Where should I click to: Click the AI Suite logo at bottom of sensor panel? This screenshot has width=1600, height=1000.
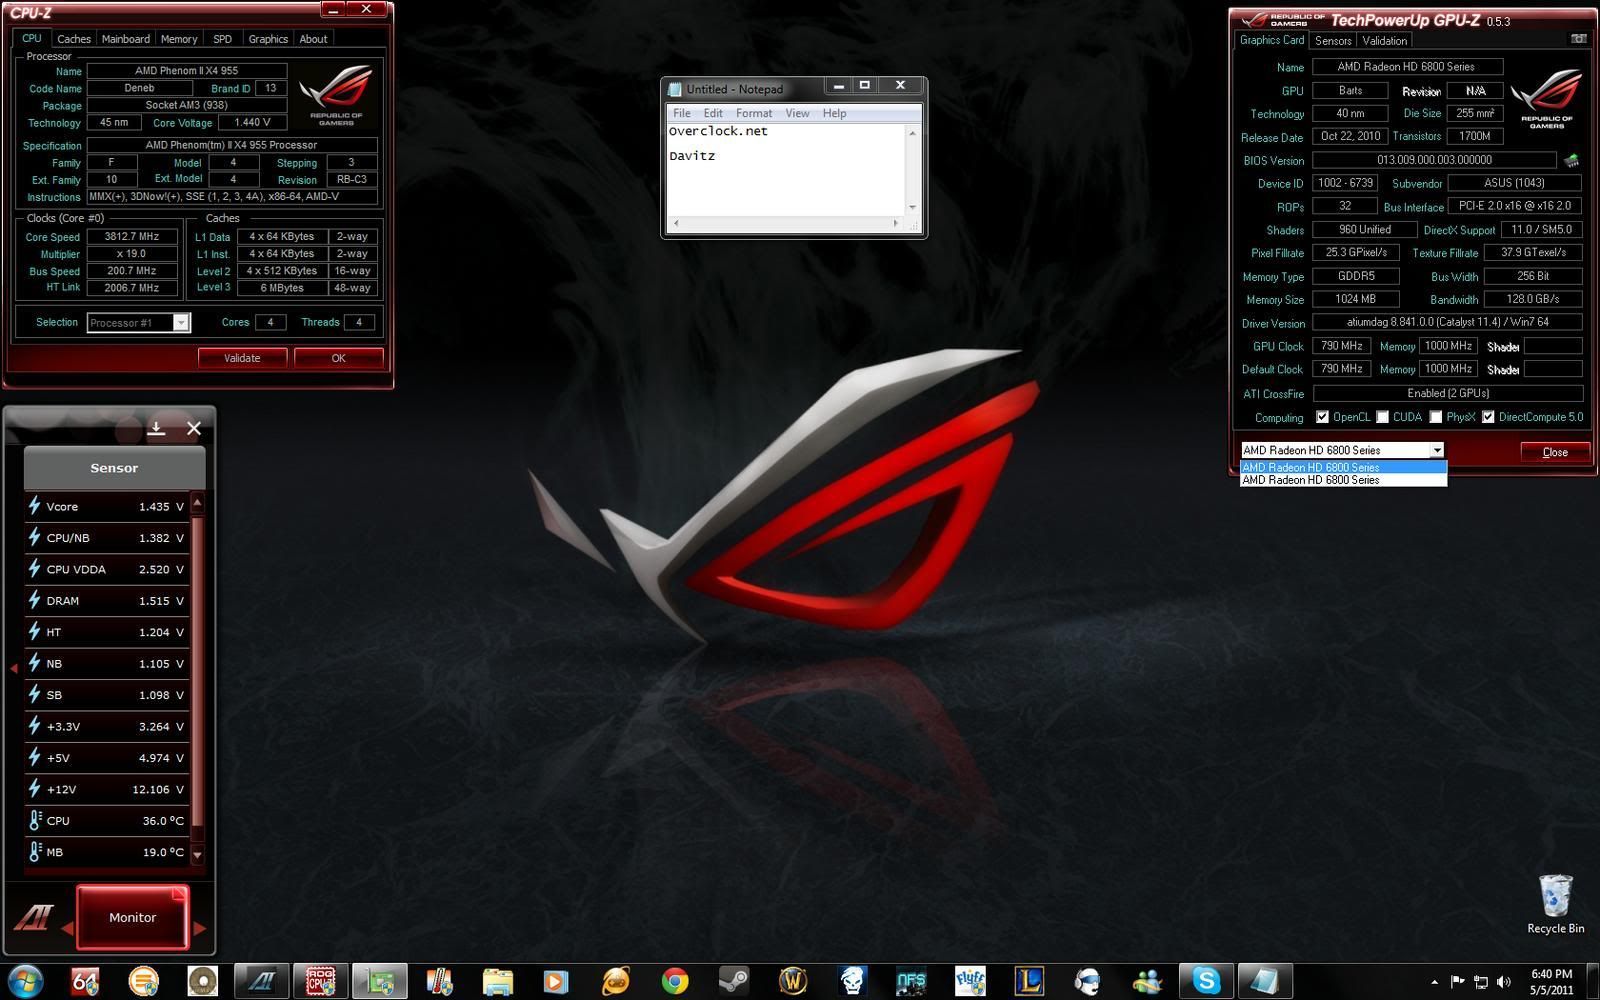pyautogui.click(x=32, y=917)
